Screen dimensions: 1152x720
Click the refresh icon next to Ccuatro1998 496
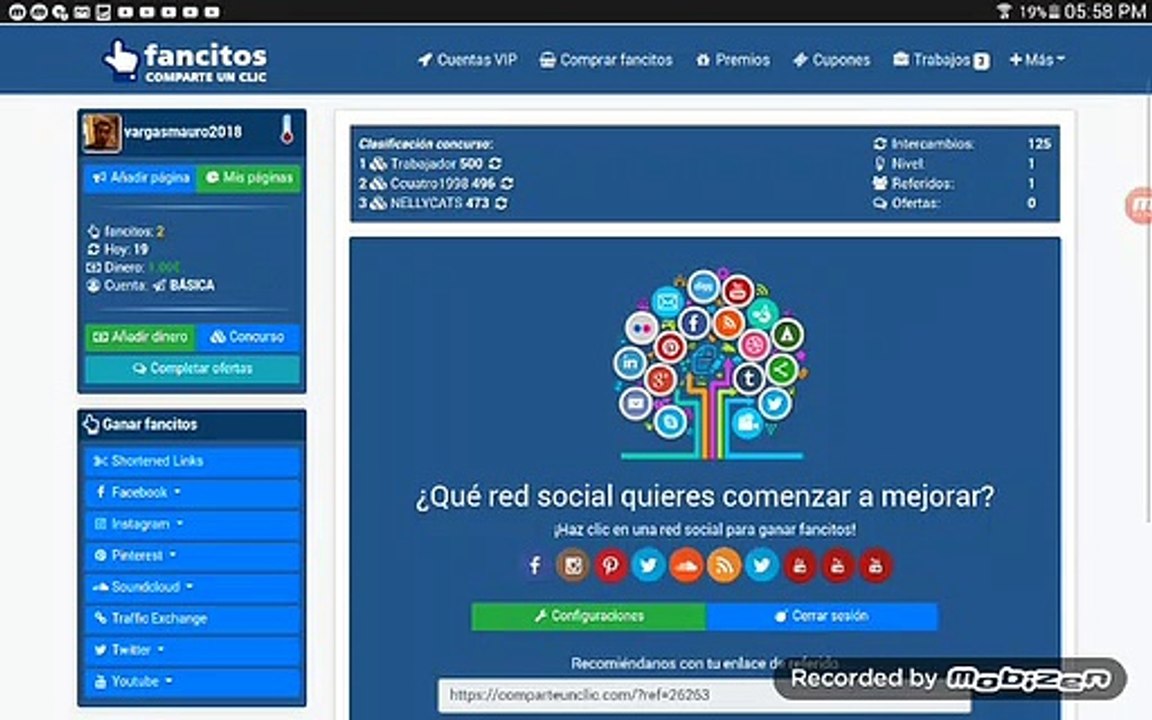pyautogui.click(x=507, y=184)
